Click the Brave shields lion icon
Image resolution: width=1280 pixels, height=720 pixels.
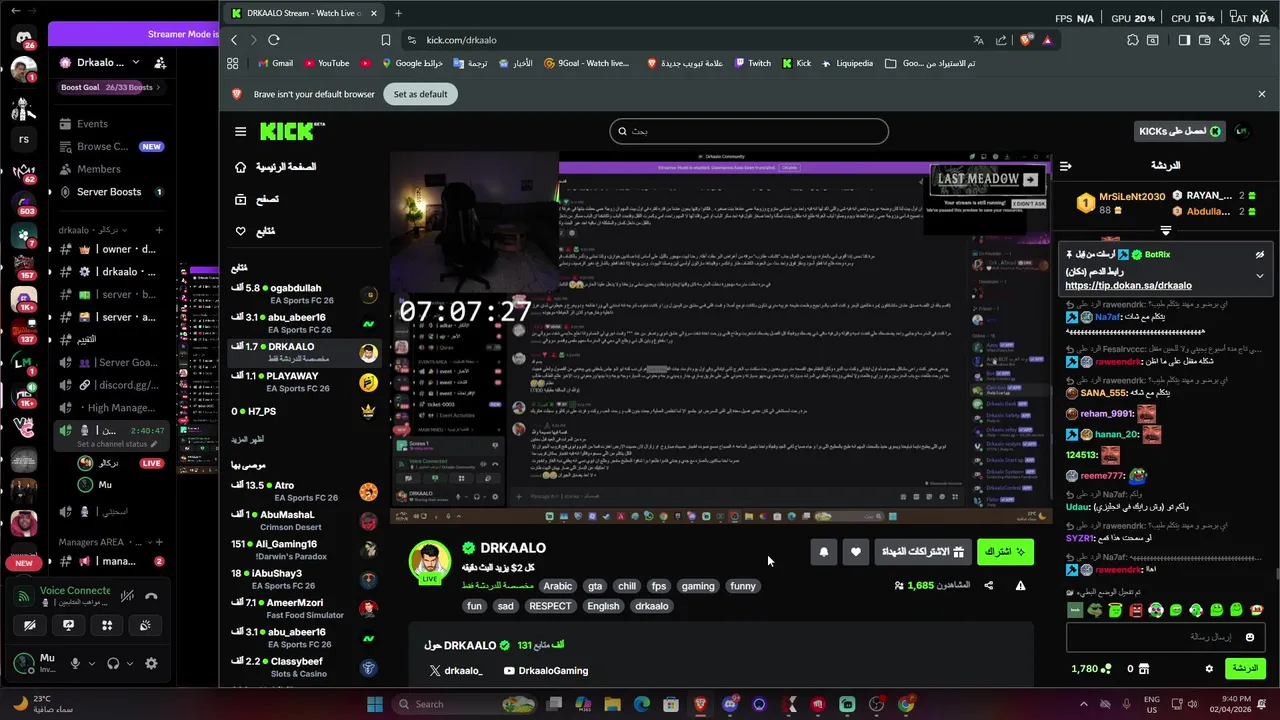(1025, 40)
